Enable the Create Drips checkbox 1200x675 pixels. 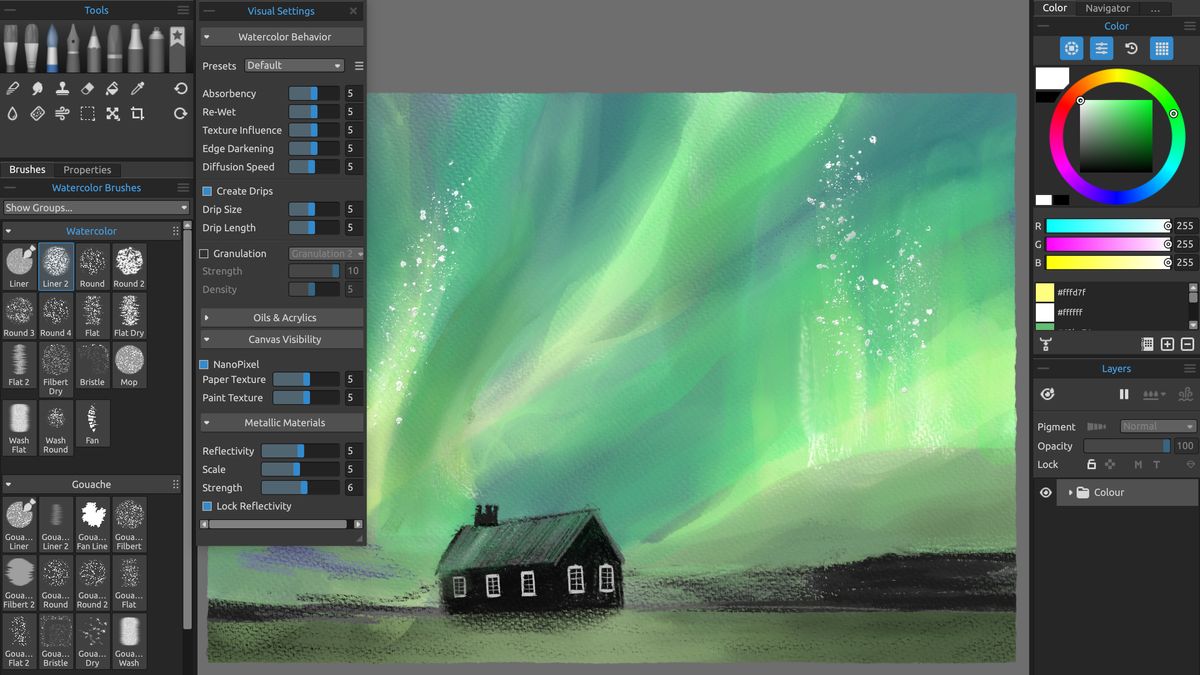tap(208, 190)
